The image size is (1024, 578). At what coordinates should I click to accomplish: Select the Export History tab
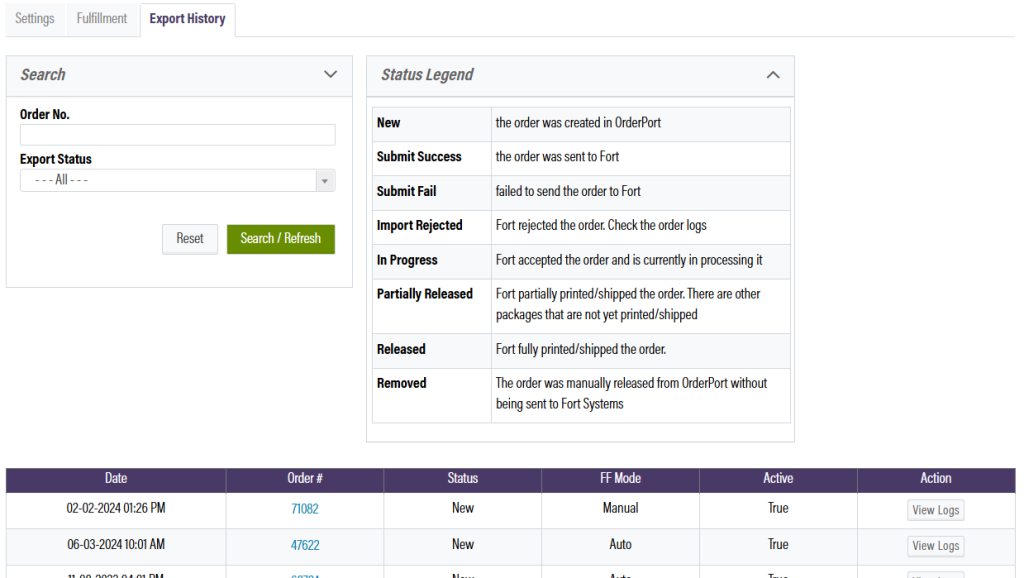click(187, 19)
